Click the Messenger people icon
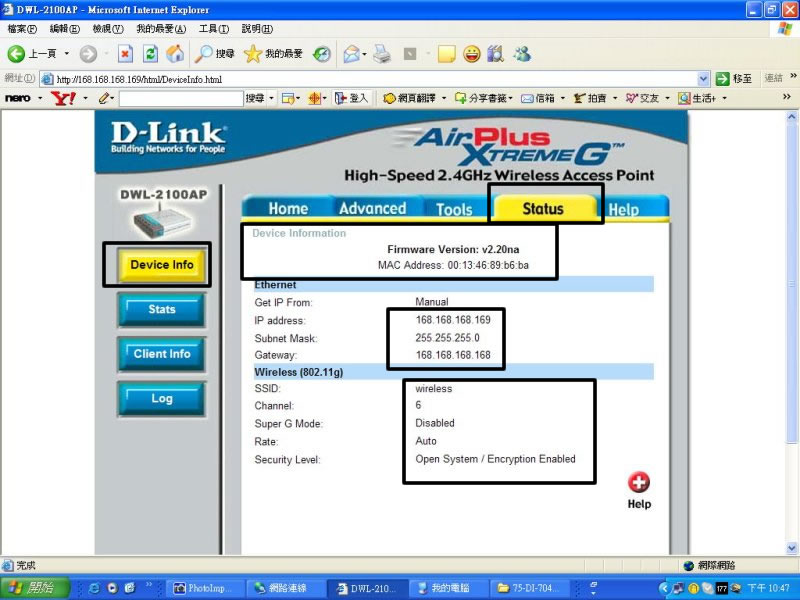Screen dimensions: 800x600 pyautogui.click(x=522, y=54)
